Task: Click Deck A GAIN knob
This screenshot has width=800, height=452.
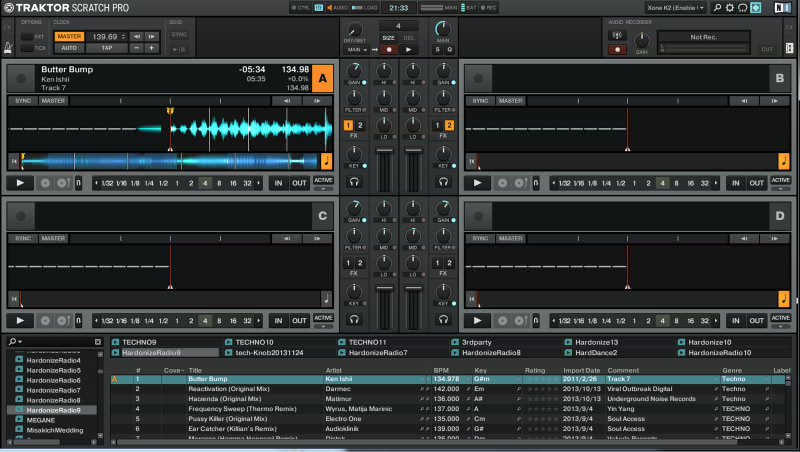Action: point(354,70)
